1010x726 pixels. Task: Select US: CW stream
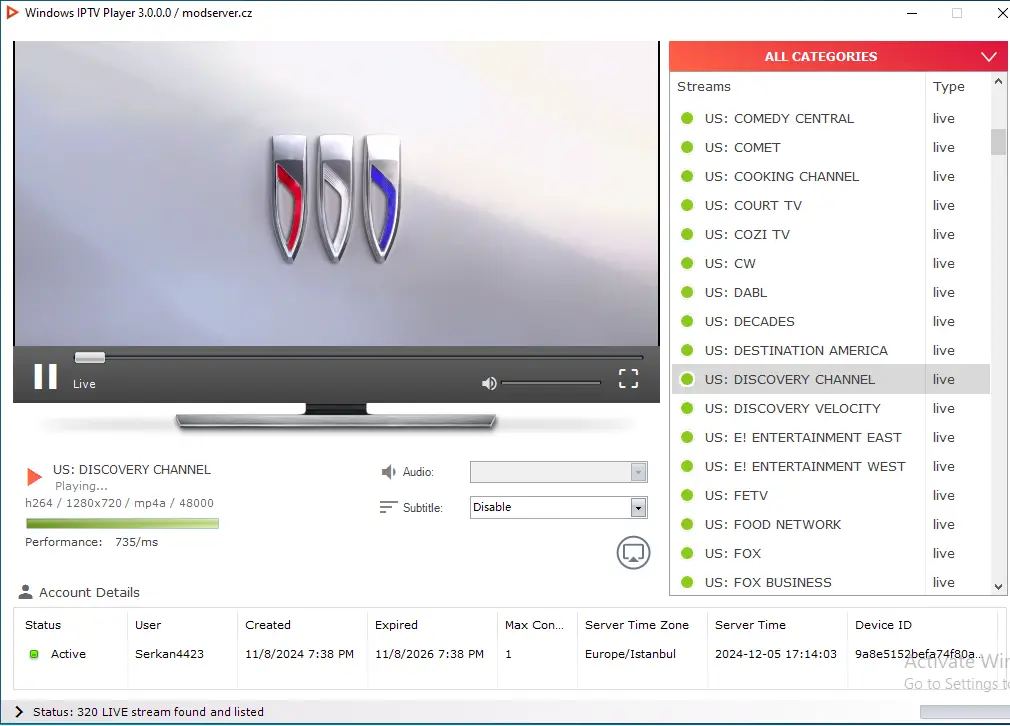click(x=830, y=263)
